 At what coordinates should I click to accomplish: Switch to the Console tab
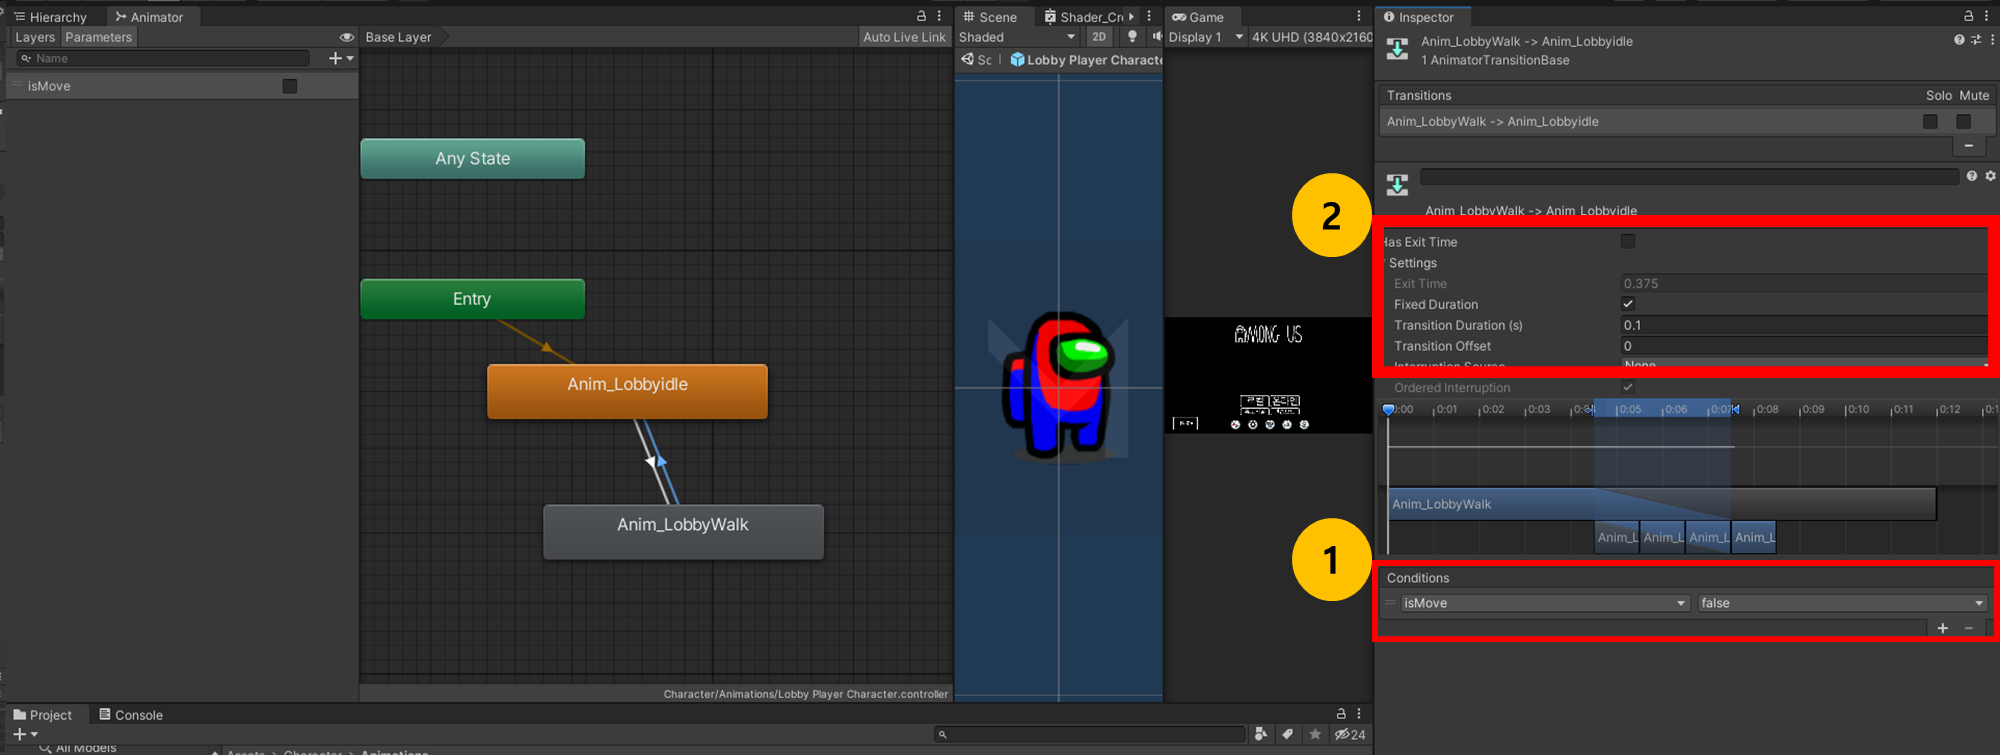[130, 715]
